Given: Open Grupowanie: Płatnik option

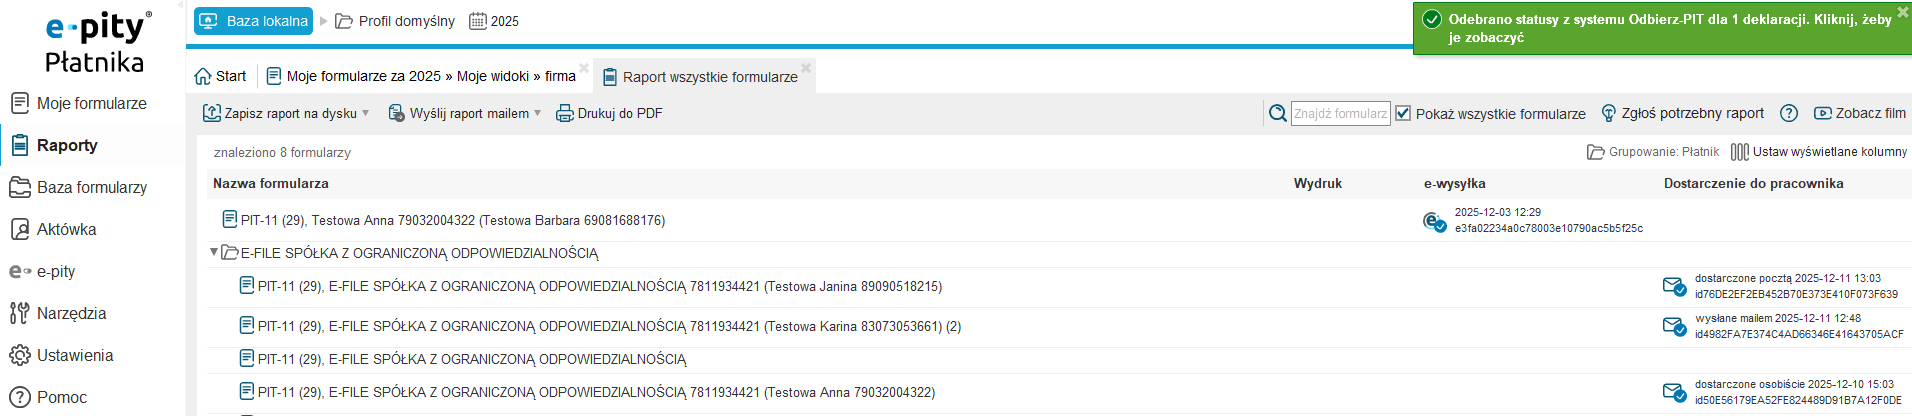Looking at the screenshot, I should click(1653, 152).
